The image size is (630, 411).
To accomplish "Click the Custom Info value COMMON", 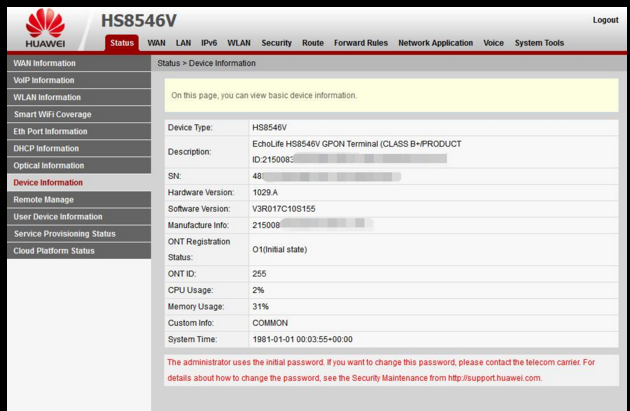I will [270, 323].
